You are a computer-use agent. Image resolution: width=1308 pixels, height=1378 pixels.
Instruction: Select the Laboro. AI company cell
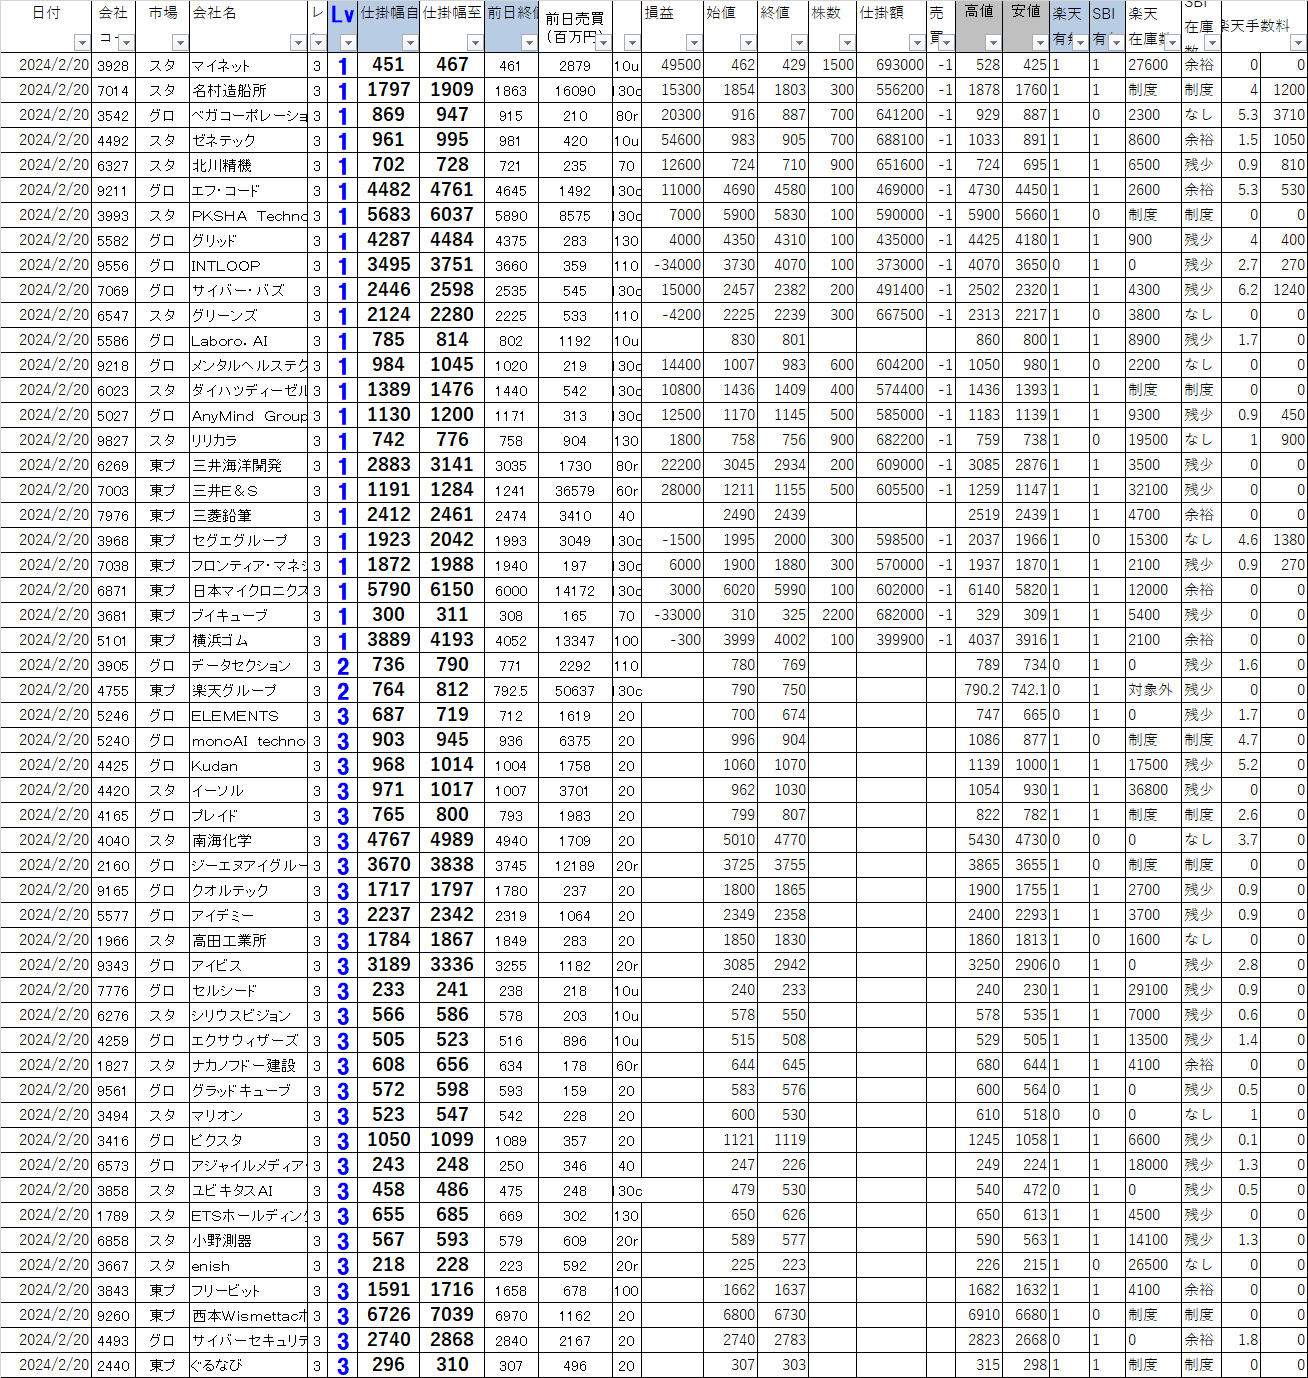[248, 340]
